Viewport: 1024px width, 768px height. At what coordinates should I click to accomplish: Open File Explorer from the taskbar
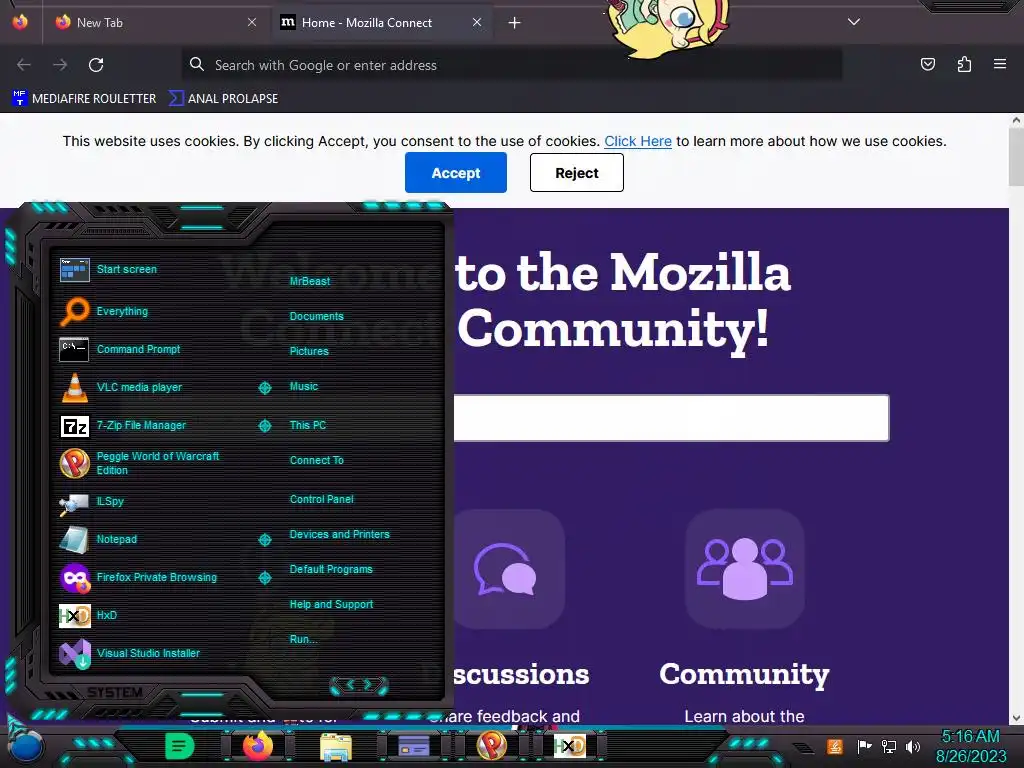pos(336,746)
